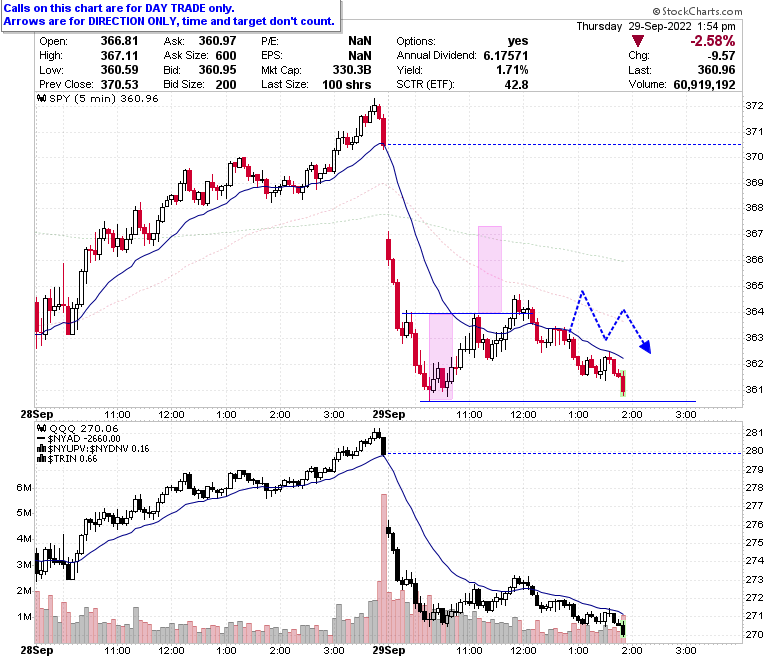Click the 6M volume axis label

coord(24,487)
